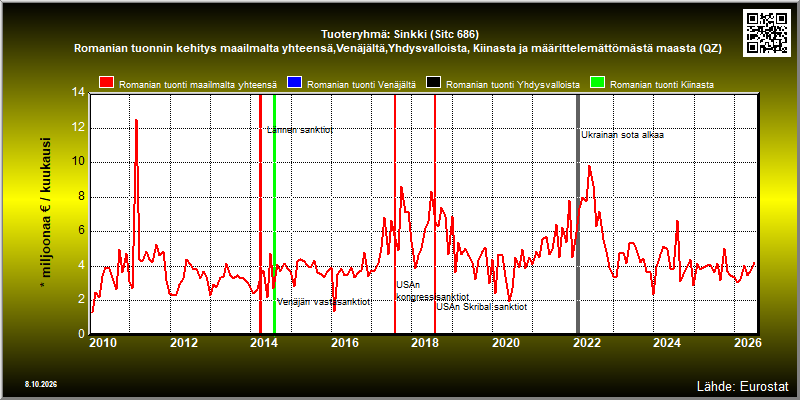This screenshot has width=800, height=400.
Task: Click x-axis year label 2024
Action: [x=667, y=342]
